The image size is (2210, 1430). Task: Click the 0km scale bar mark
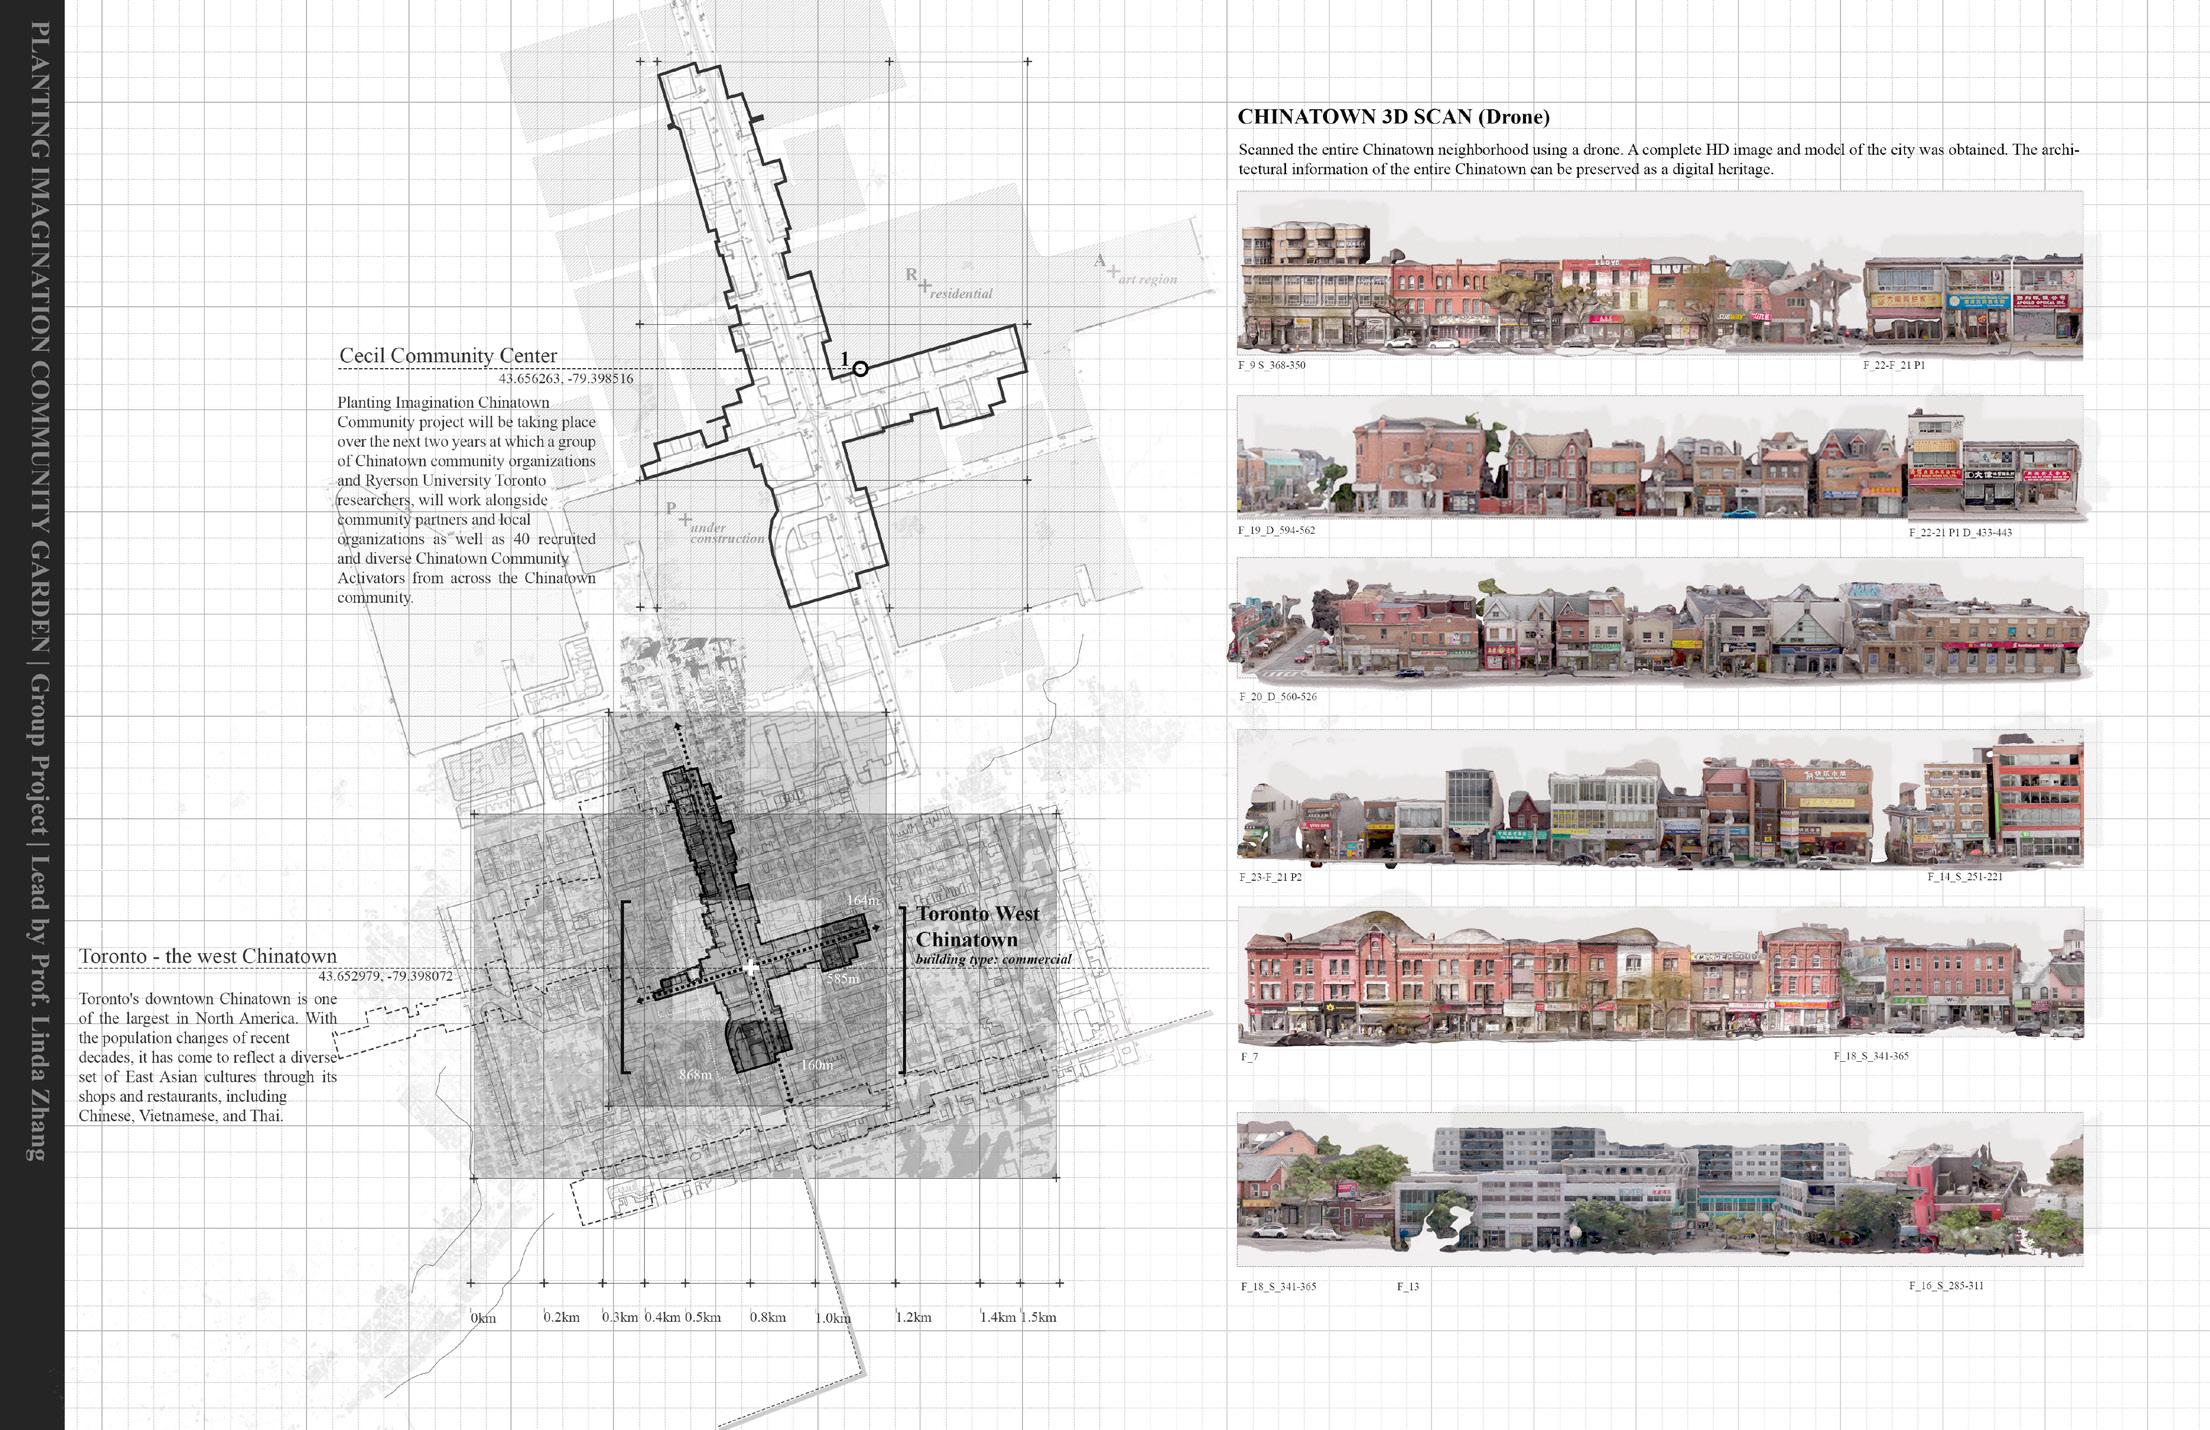(483, 1318)
